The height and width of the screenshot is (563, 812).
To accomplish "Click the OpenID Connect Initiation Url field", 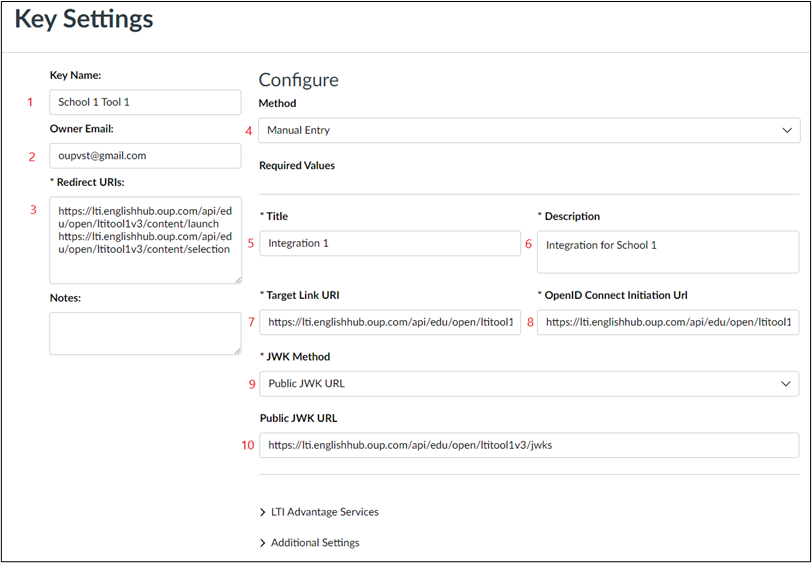I will coord(668,322).
